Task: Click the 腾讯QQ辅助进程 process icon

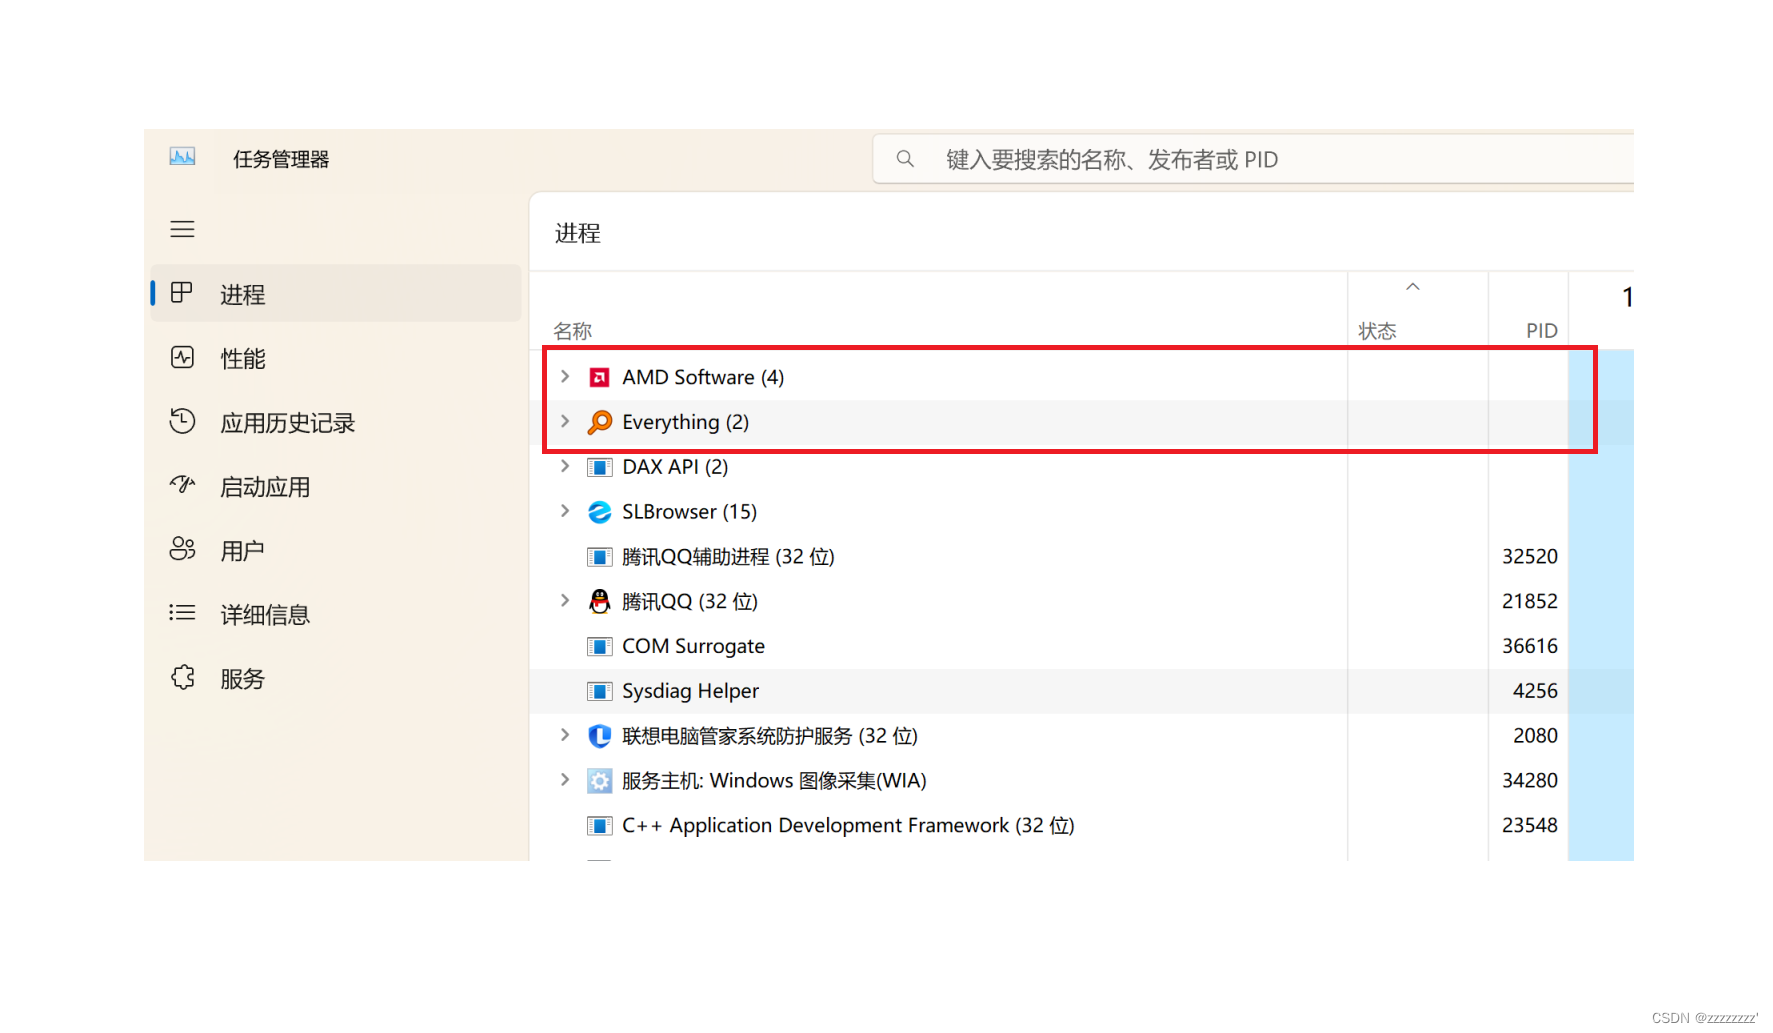Action: click(x=599, y=557)
